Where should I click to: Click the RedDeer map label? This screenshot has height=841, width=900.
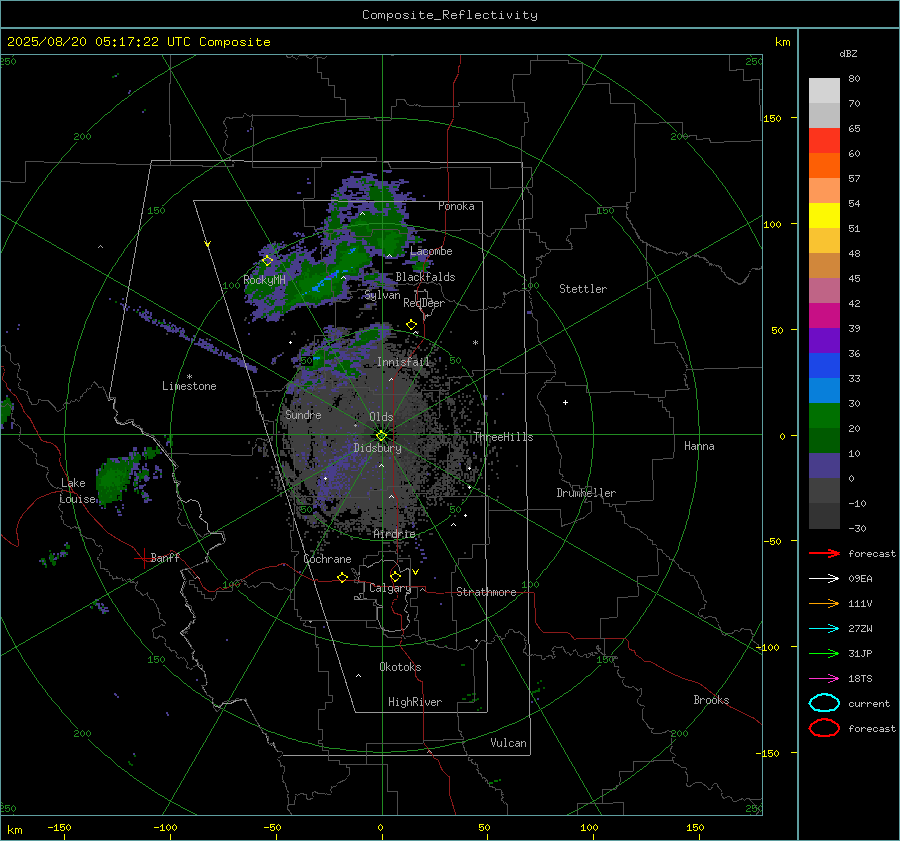point(424,303)
